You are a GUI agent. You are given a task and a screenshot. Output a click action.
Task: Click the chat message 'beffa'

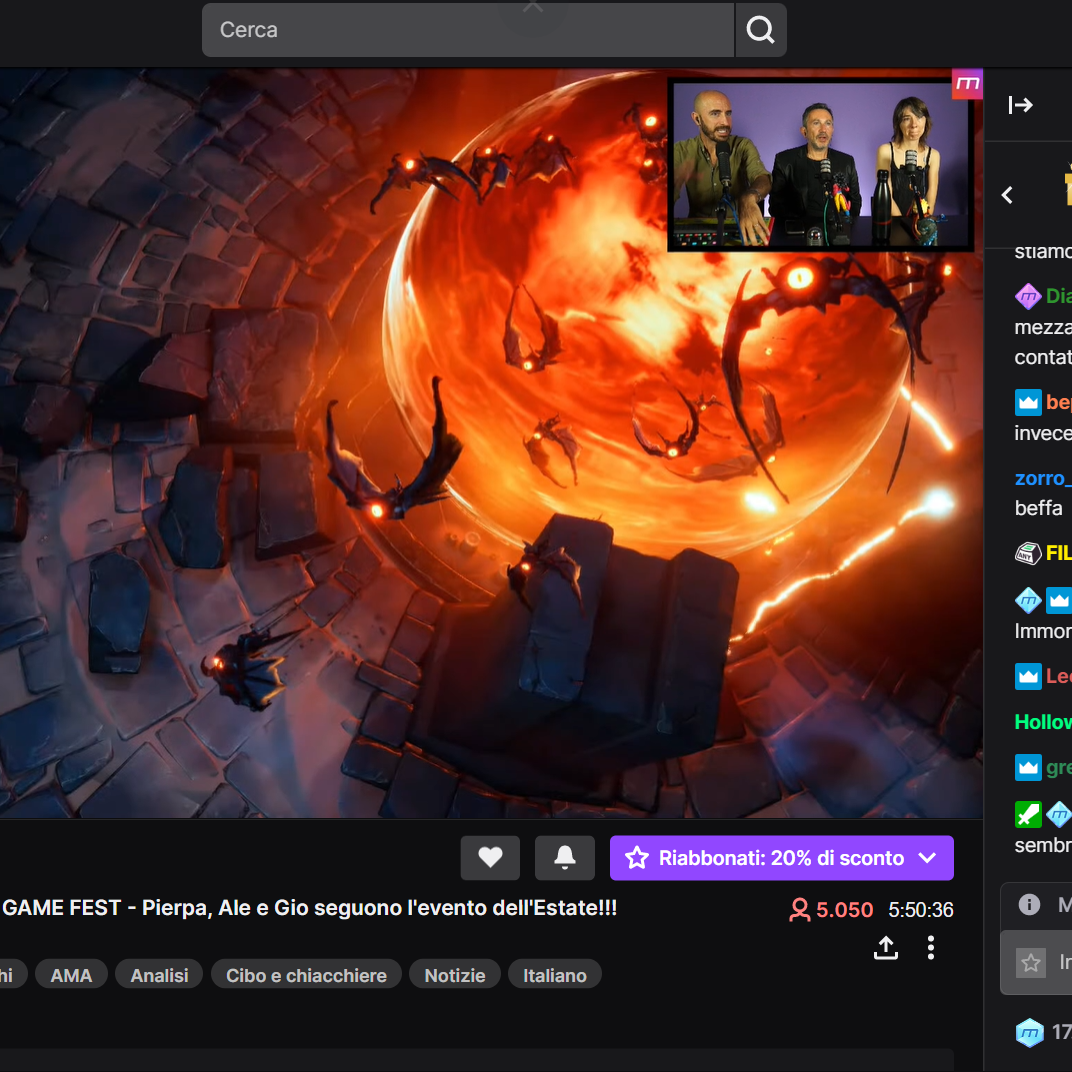pos(1038,508)
